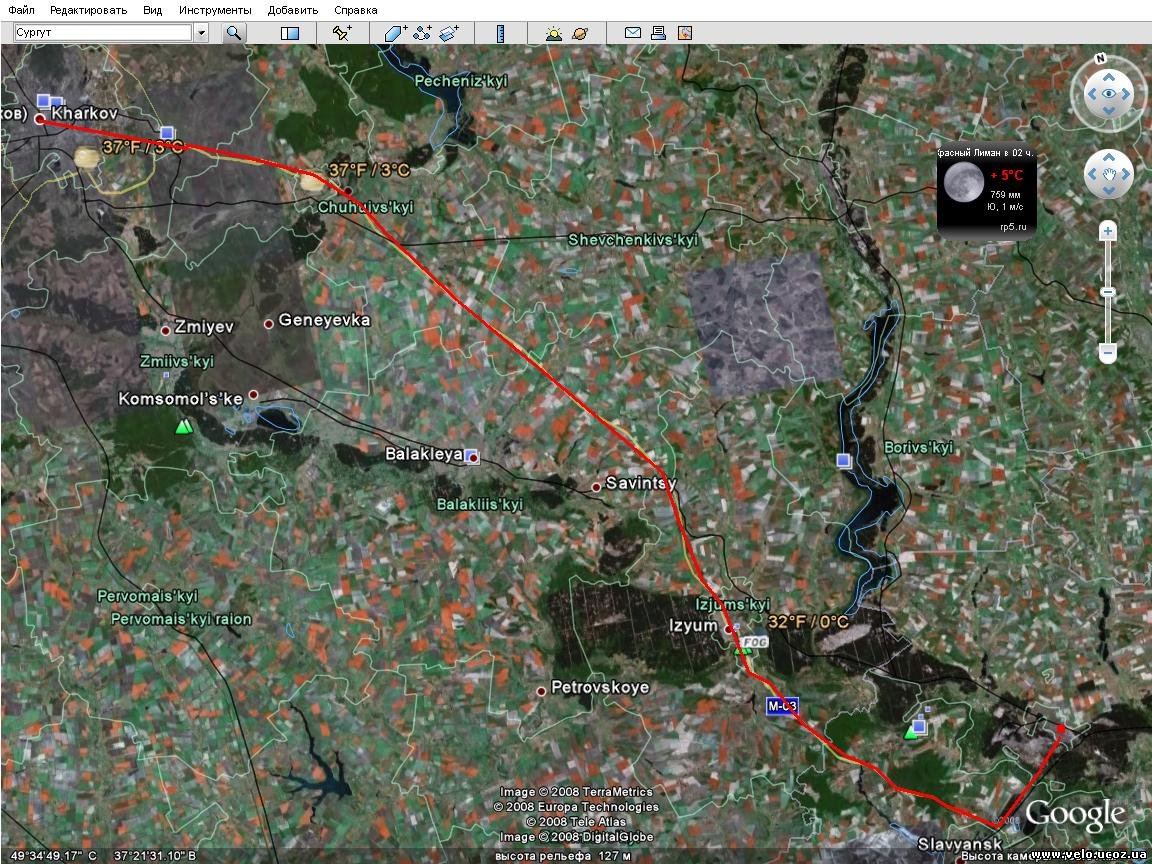Click the Pervomais'kyi raion label
Screen dimensions: 1152x864
181,619
